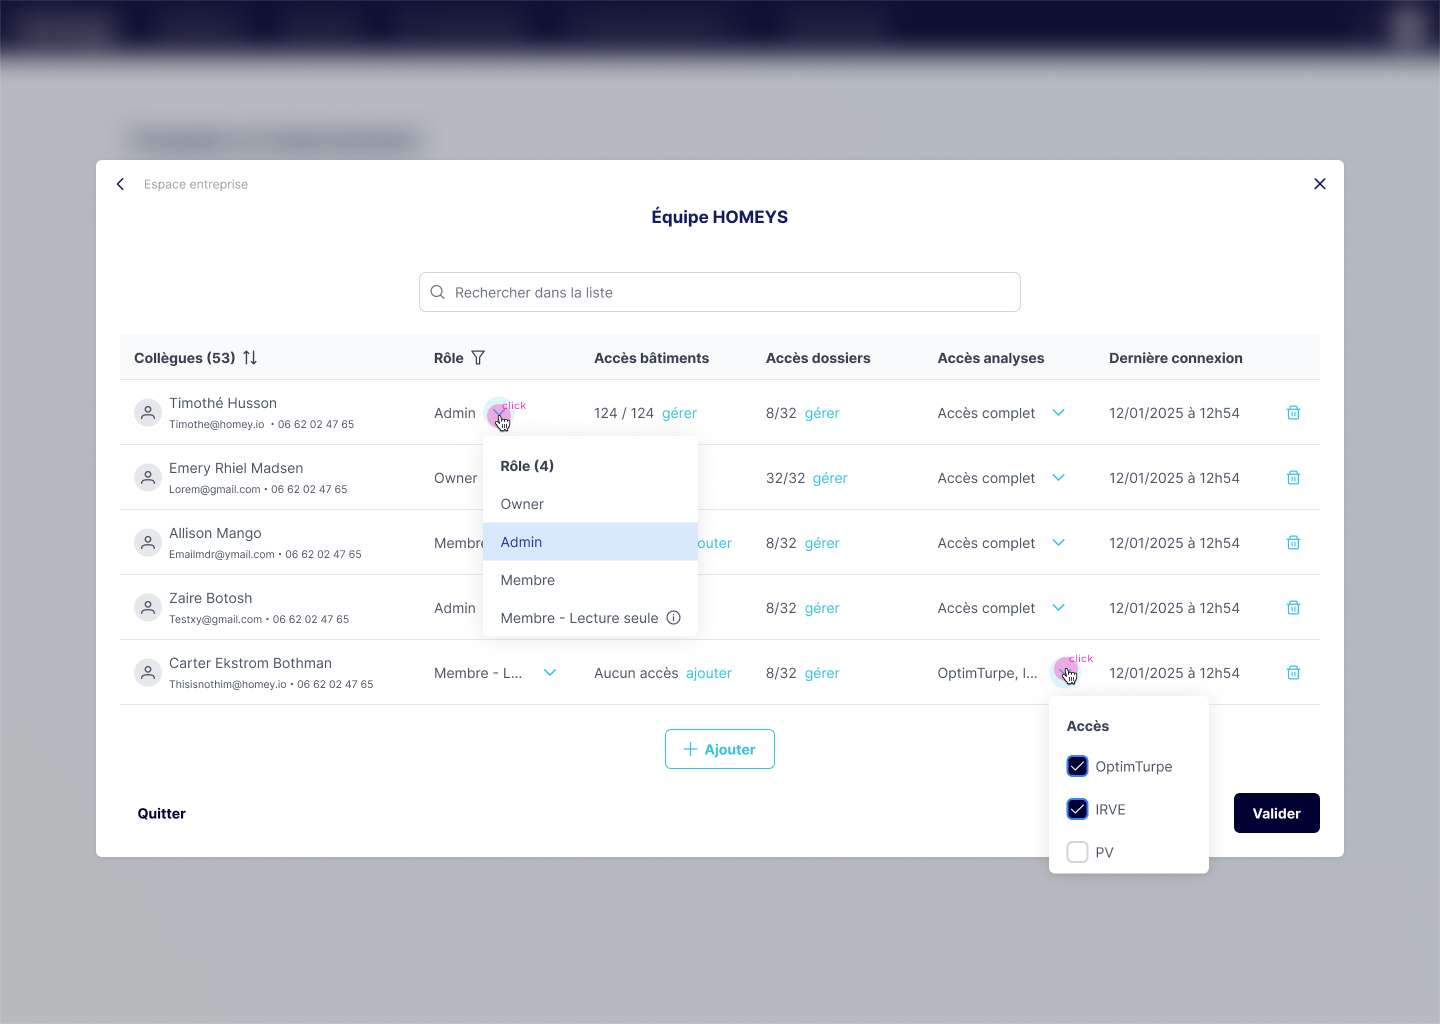This screenshot has height=1024, width=1440.
Task: Click info icon beside Membre - Lecture seule
Action: point(674,618)
